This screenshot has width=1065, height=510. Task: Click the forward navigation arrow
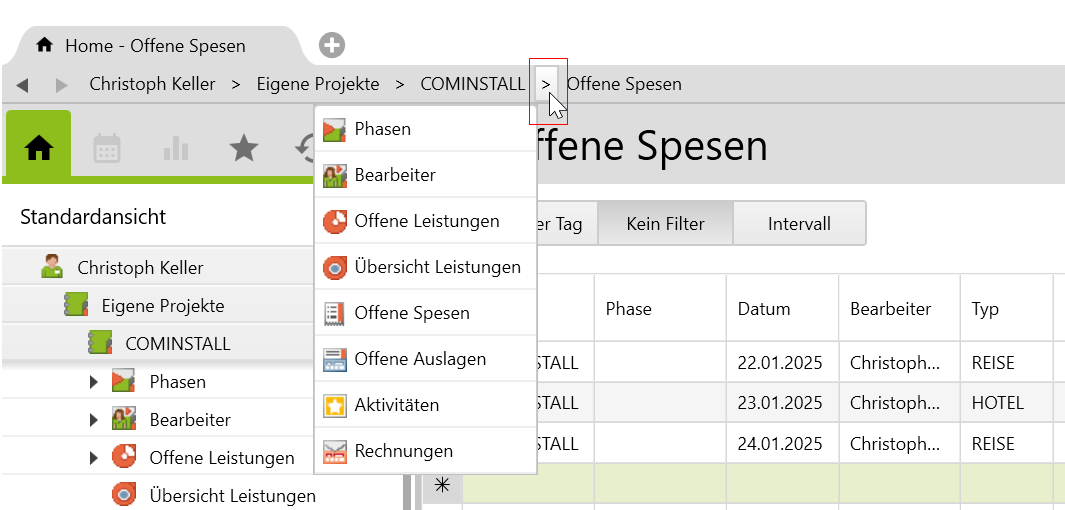(61, 85)
